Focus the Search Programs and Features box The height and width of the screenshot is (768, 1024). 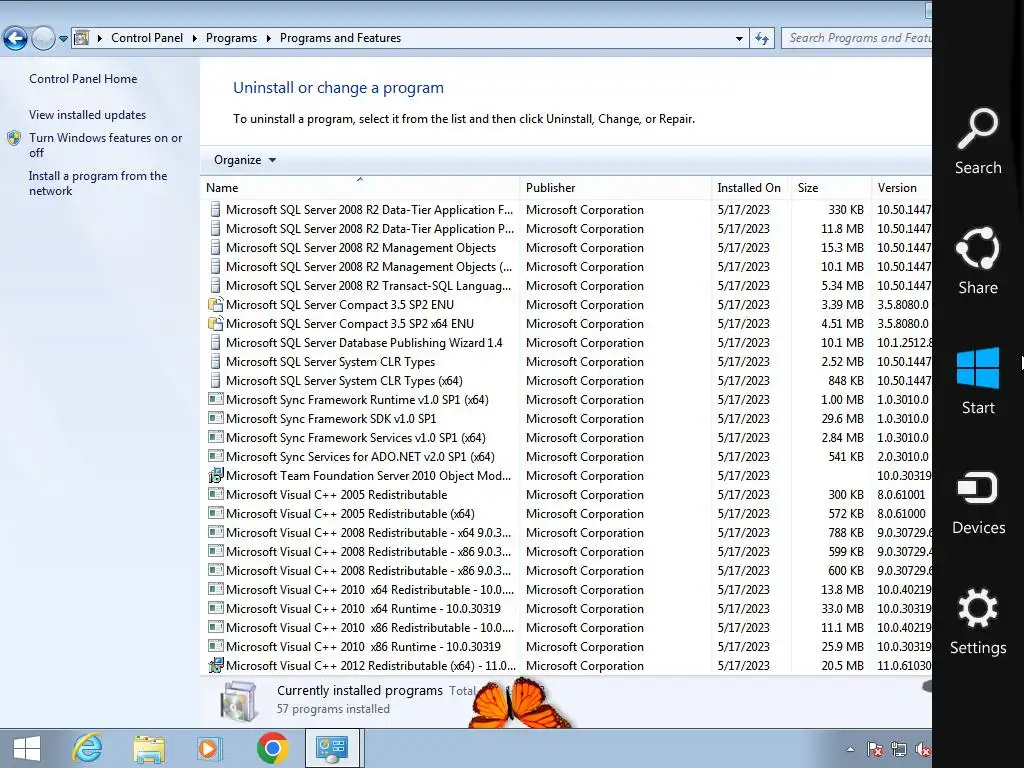click(857, 38)
